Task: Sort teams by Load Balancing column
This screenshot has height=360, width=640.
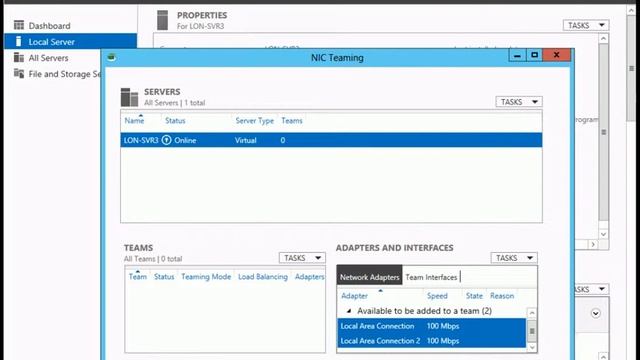Action: [263, 277]
